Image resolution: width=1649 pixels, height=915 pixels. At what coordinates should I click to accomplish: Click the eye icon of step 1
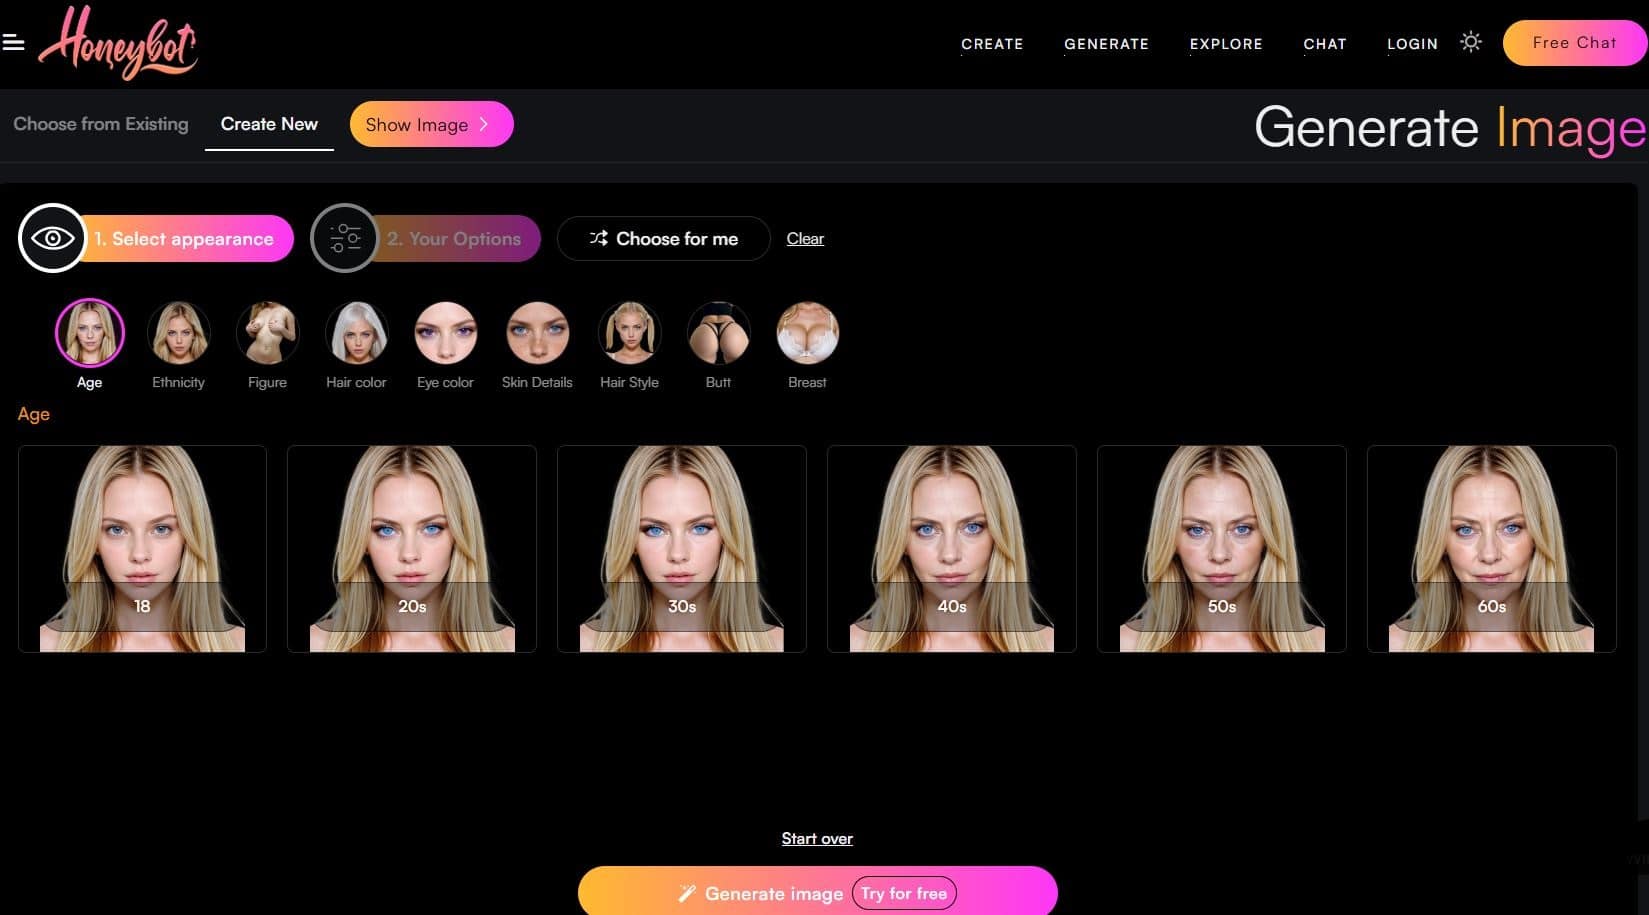coord(52,238)
